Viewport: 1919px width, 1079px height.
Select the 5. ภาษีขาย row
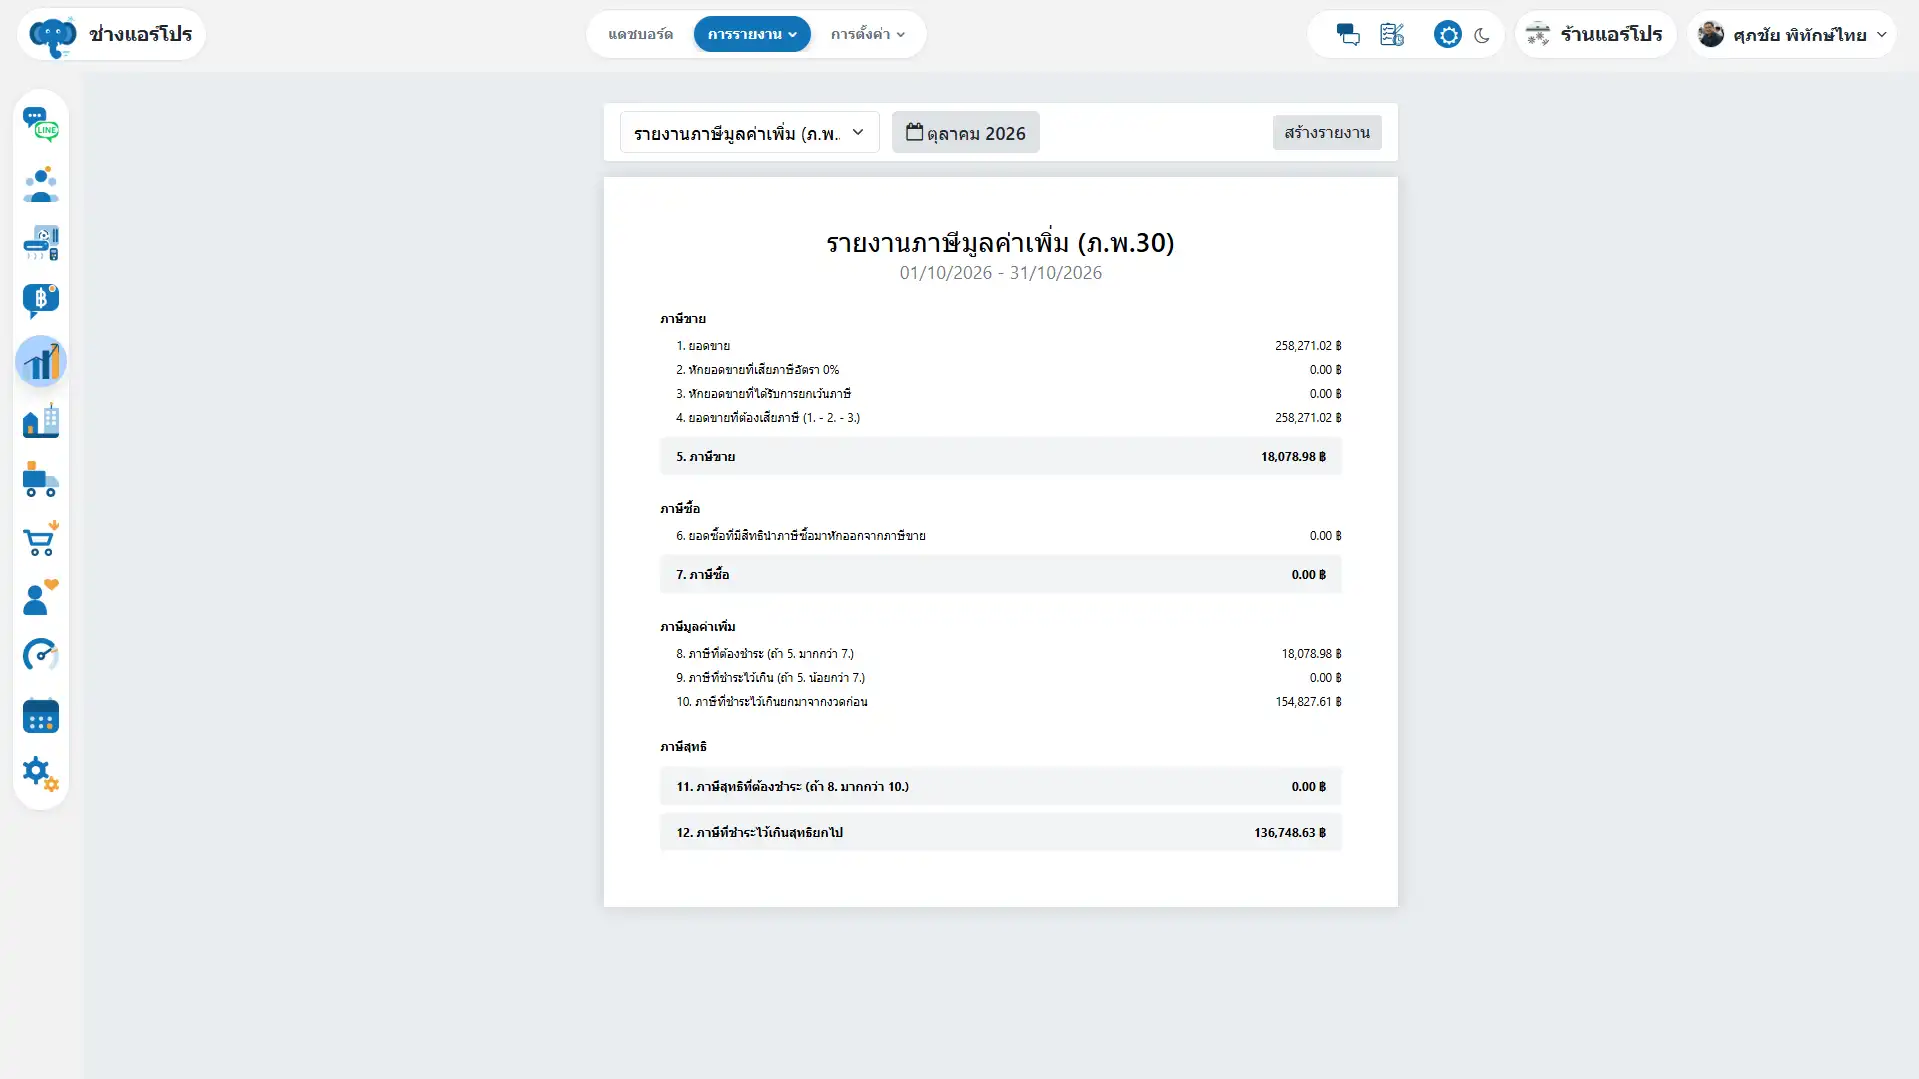1000,456
